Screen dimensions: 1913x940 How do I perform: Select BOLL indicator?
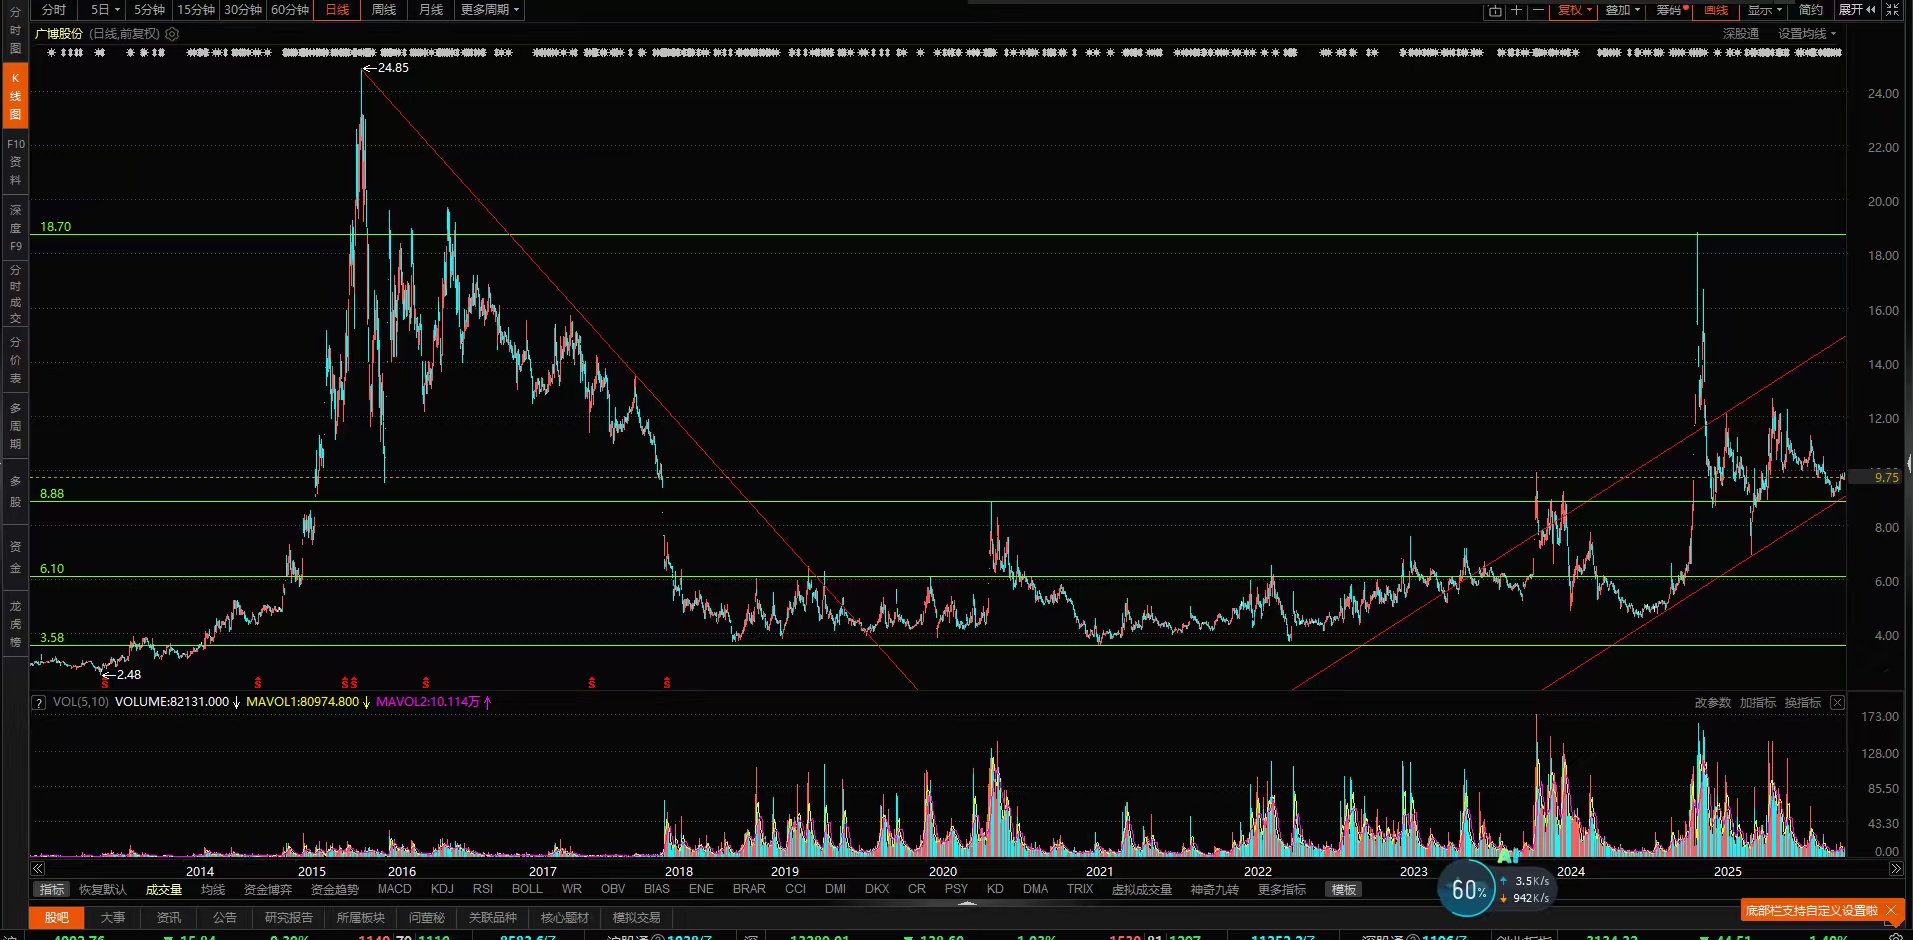click(x=527, y=889)
